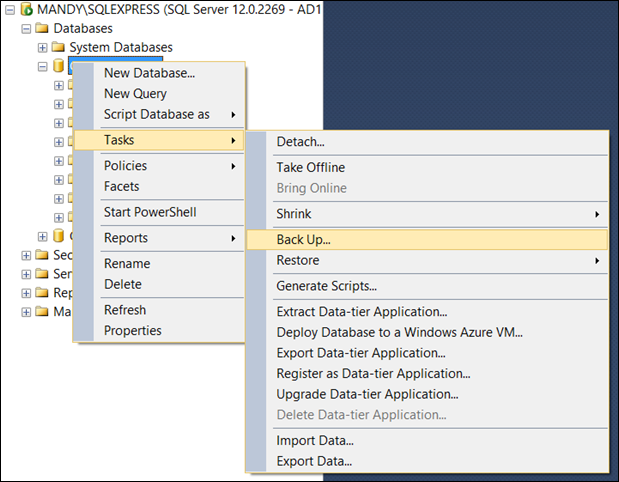This screenshot has height=482, width=619.
Task: Open database Properties from the context menu
Action: click(x=132, y=330)
